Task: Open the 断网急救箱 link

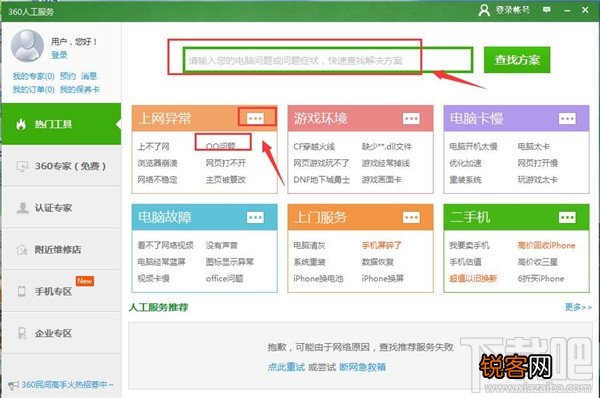Action: [x=362, y=367]
